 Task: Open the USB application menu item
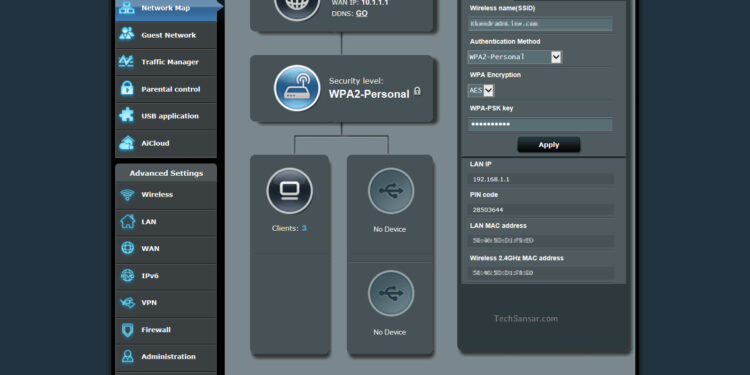(166, 116)
